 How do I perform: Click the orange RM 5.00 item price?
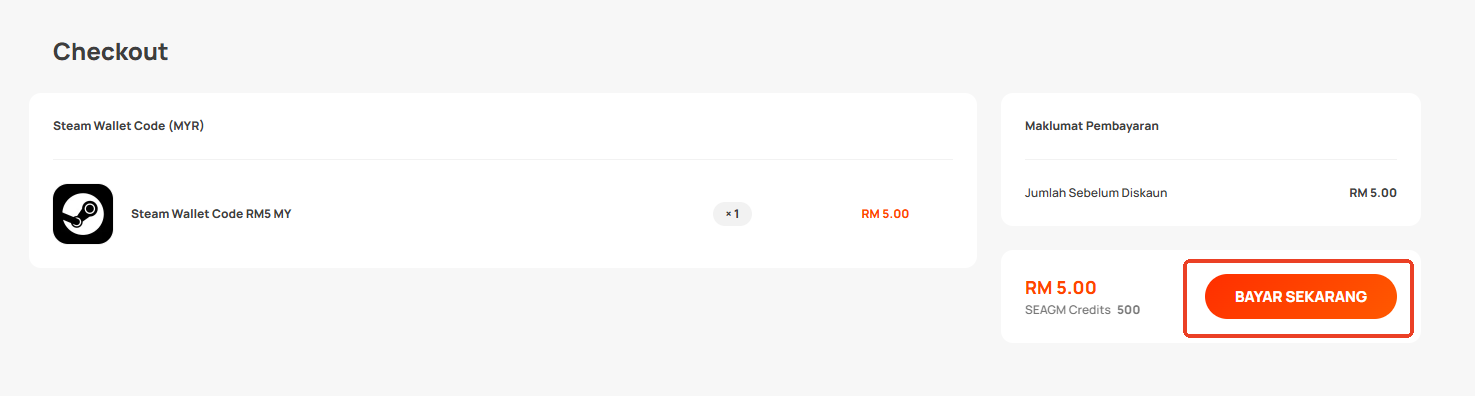point(885,214)
